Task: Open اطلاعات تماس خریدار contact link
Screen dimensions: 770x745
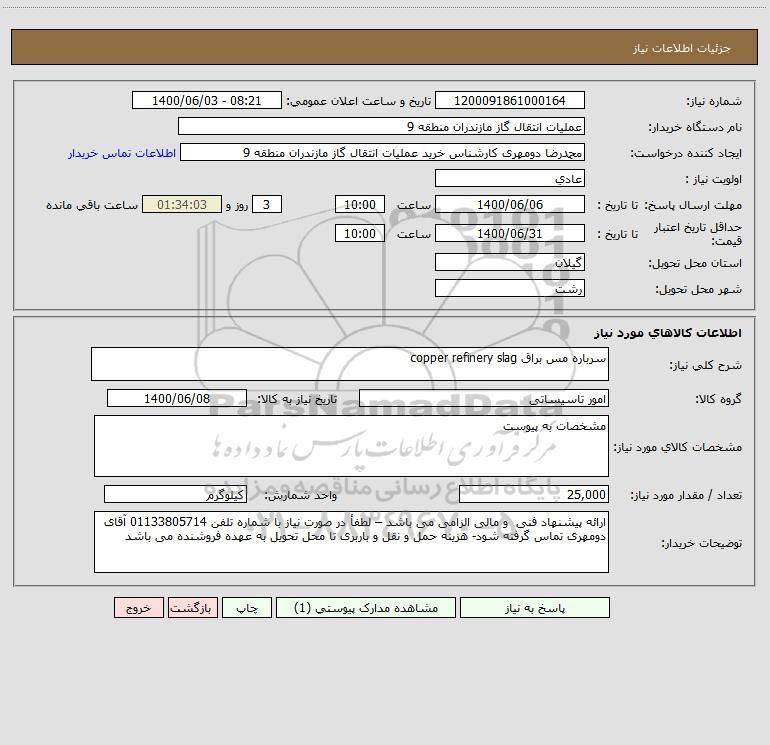Action: coord(122,153)
